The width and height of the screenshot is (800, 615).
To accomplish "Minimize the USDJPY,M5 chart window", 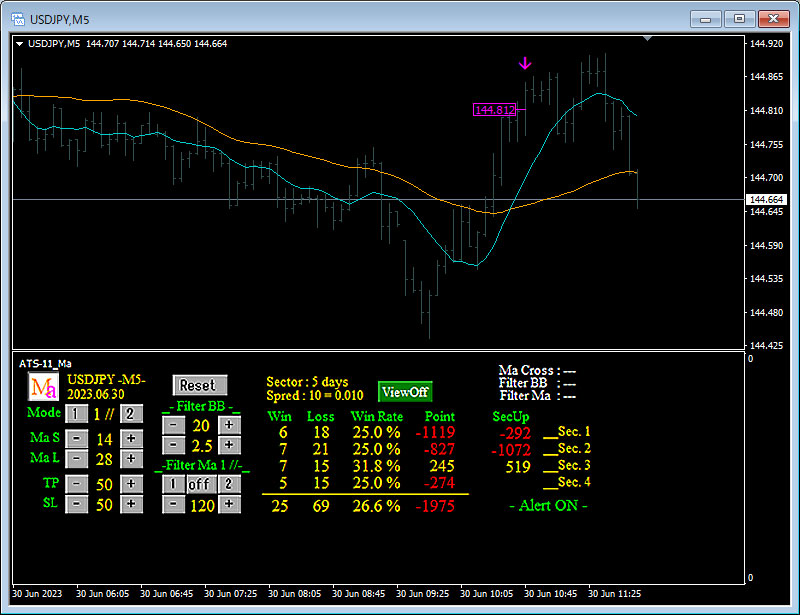I will (x=706, y=19).
